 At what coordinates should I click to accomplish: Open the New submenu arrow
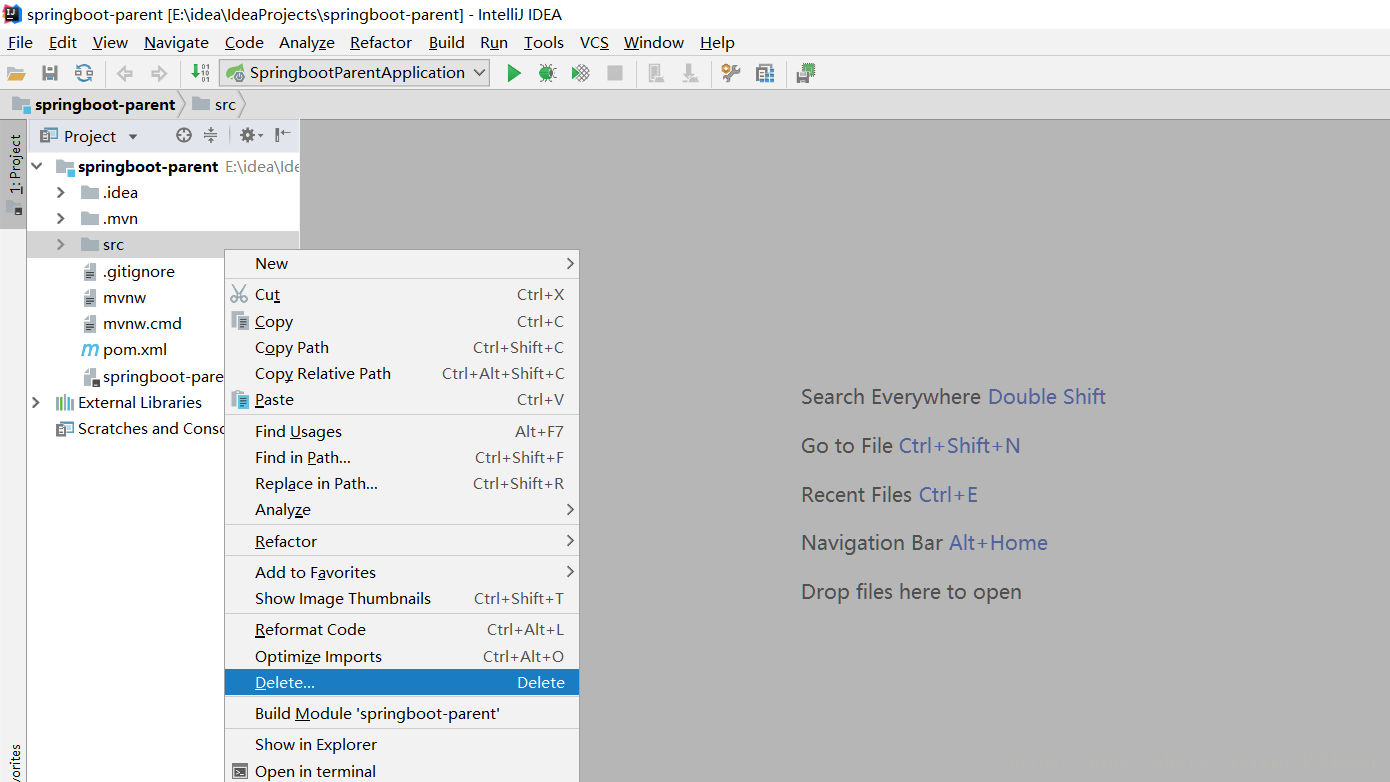(570, 263)
